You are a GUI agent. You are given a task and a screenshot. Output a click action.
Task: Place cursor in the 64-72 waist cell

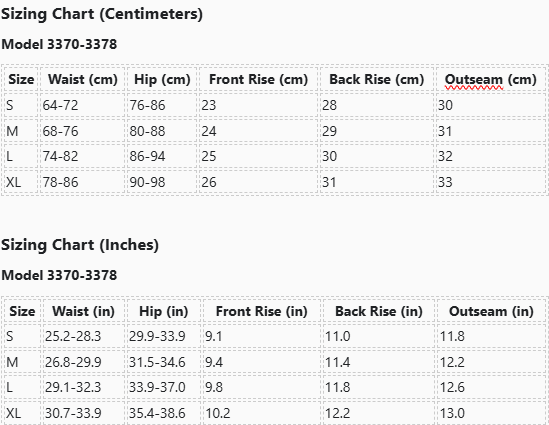coord(83,105)
